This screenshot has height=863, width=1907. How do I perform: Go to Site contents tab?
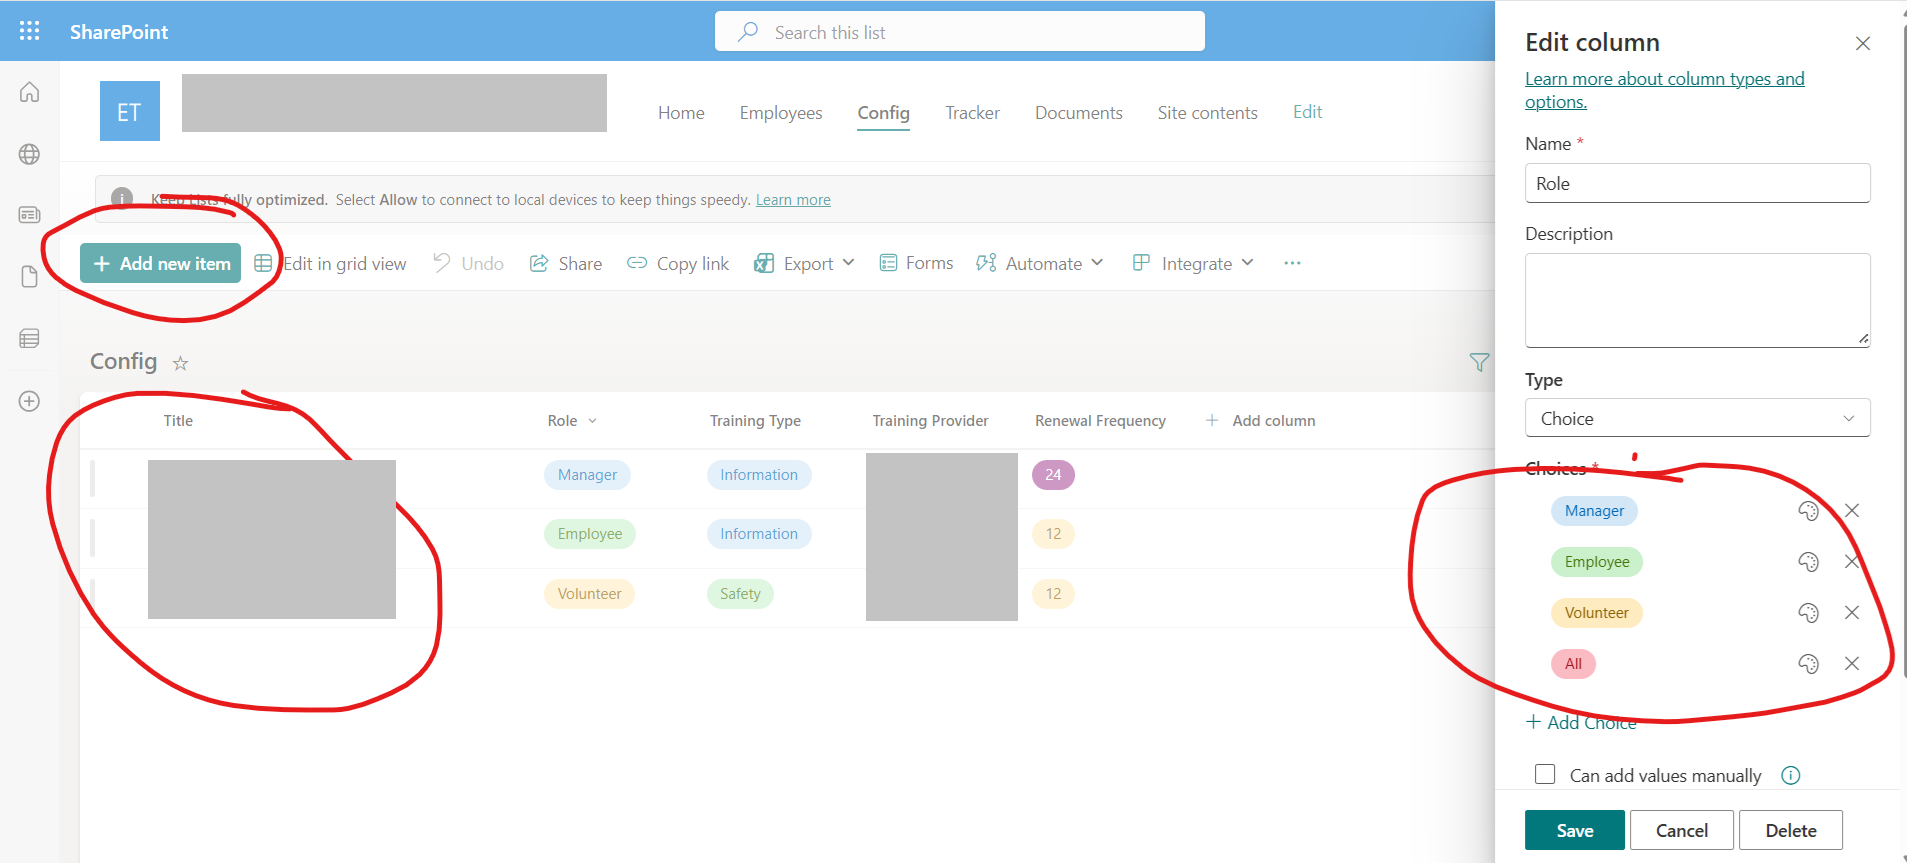click(x=1207, y=113)
